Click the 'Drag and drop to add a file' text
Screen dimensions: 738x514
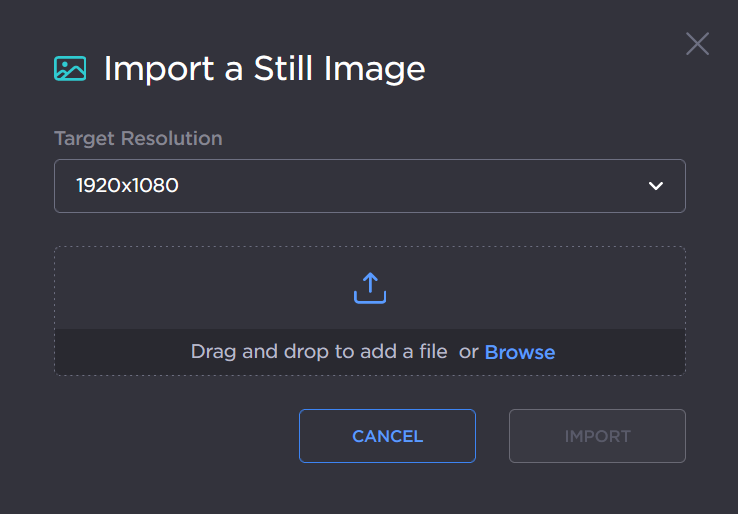(x=318, y=352)
